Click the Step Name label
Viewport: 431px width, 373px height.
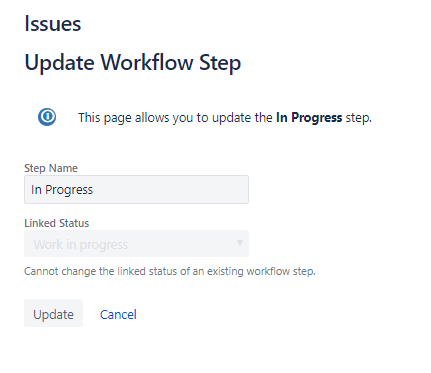pyautogui.click(x=51, y=168)
